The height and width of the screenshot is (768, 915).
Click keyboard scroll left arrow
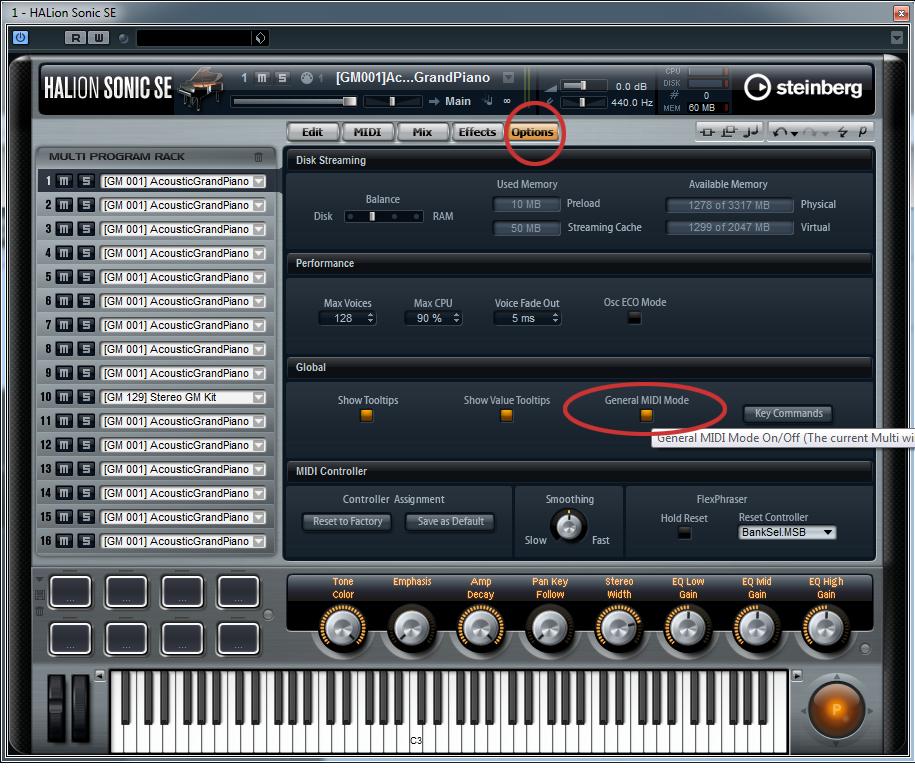click(x=100, y=676)
